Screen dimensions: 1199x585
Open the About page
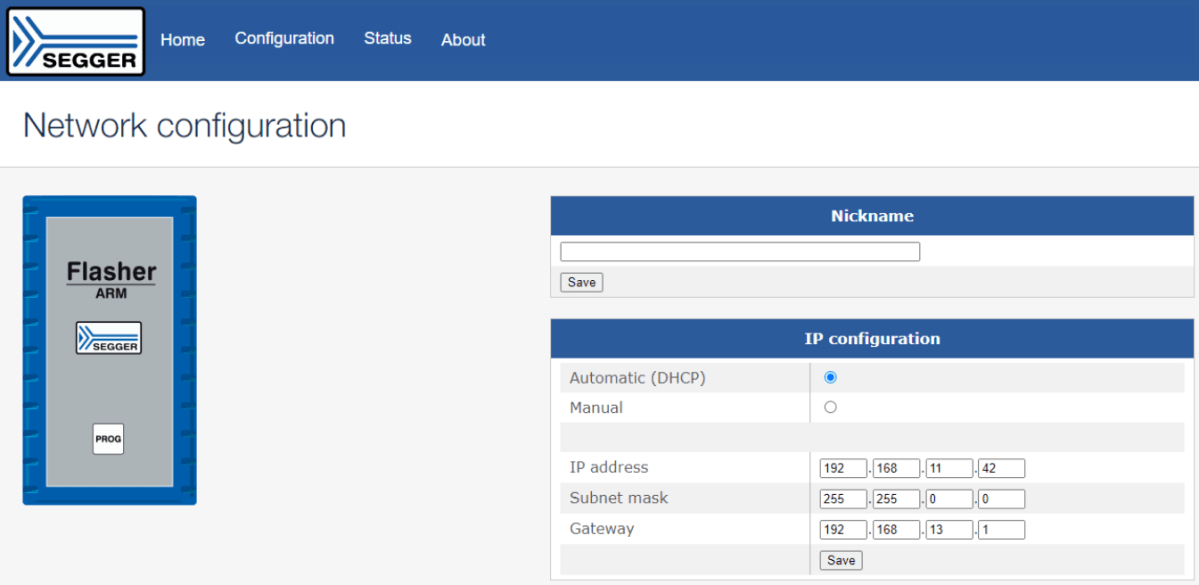click(x=463, y=40)
